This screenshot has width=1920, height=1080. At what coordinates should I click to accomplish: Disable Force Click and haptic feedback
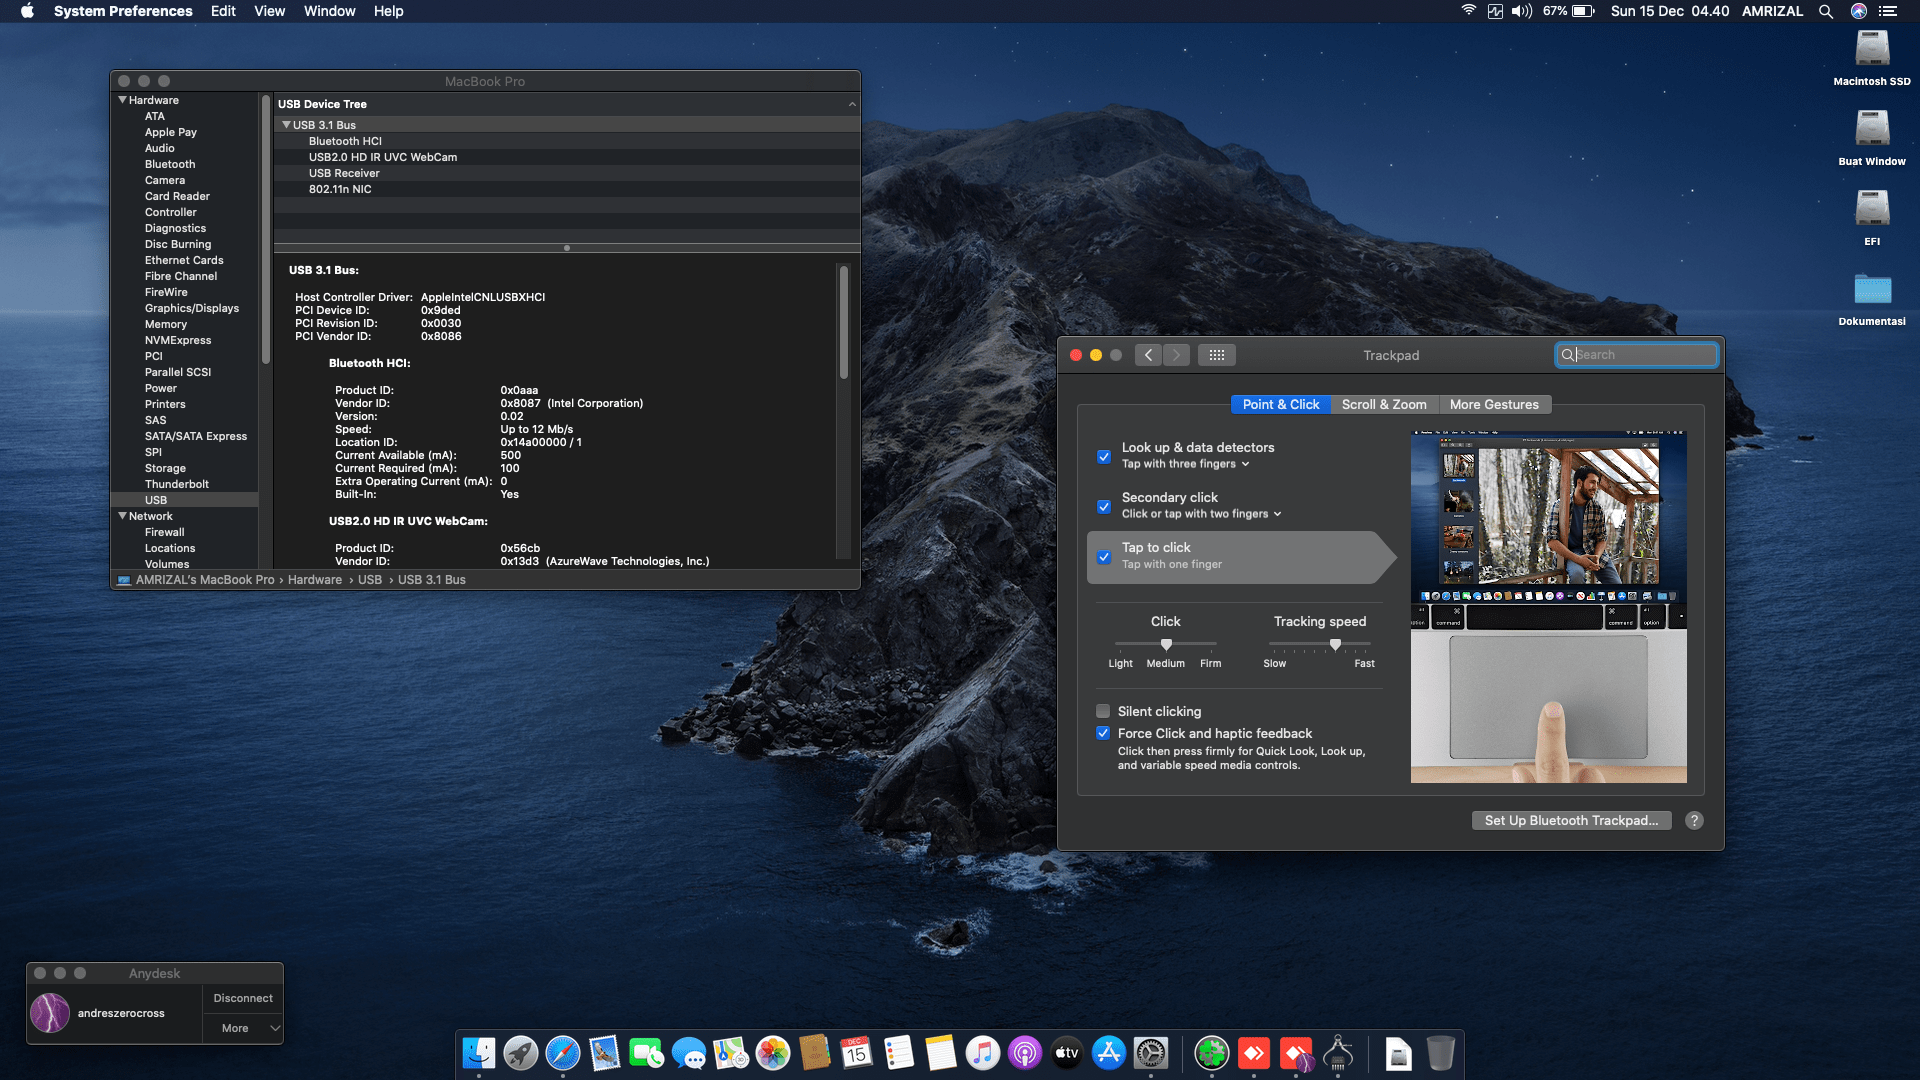click(1103, 733)
